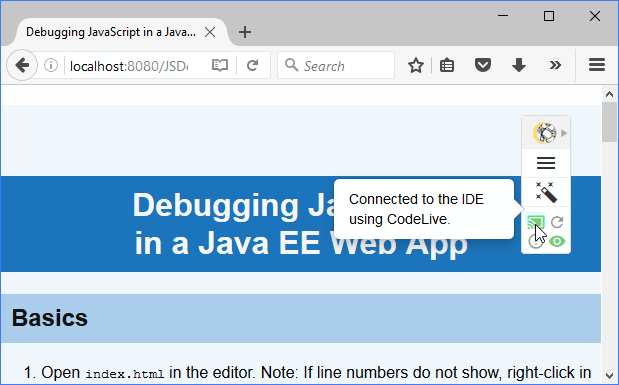The height and width of the screenshot is (385, 619).
Task: Open Reader View from address bar
Action: (x=219, y=65)
